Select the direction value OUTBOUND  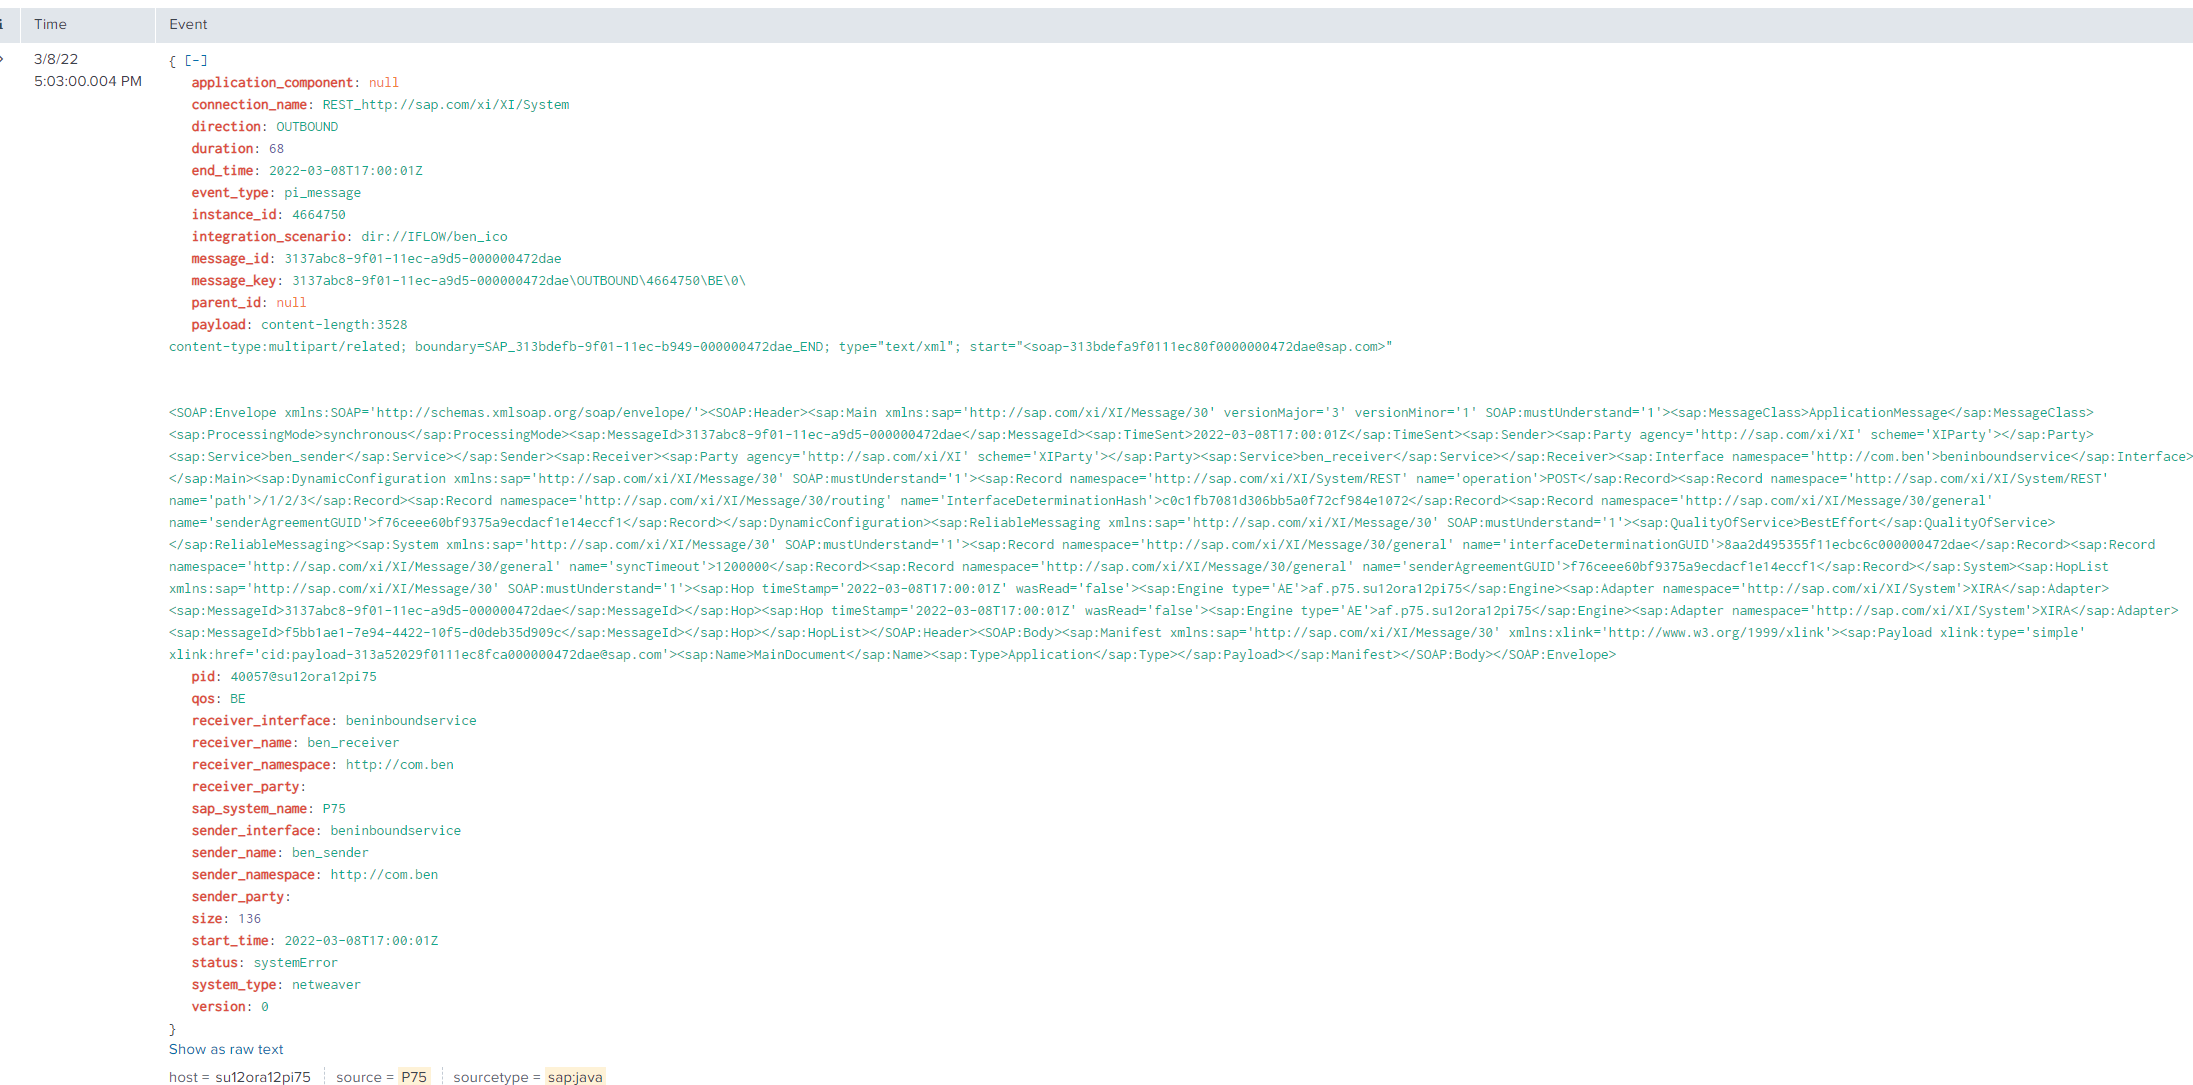[307, 127]
